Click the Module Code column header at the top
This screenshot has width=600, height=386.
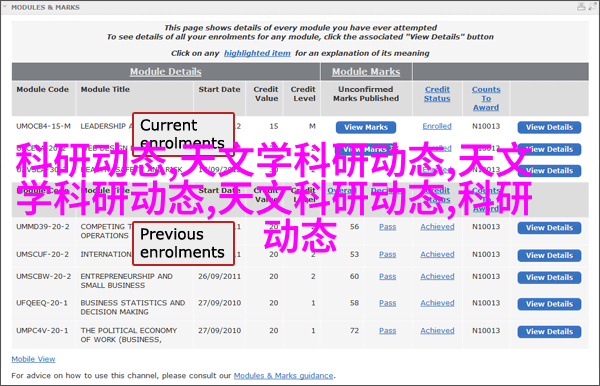[42, 89]
